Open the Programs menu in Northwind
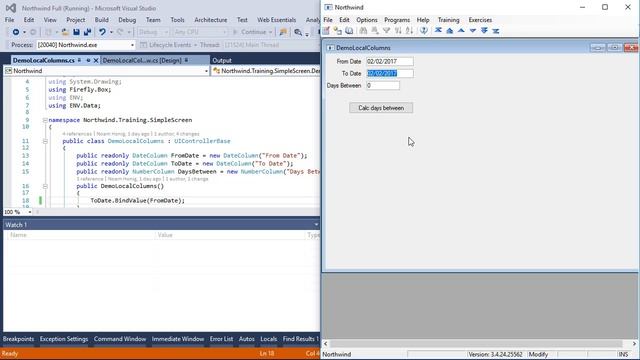The width and height of the screenshot is (640, 360). pos(397,20)
